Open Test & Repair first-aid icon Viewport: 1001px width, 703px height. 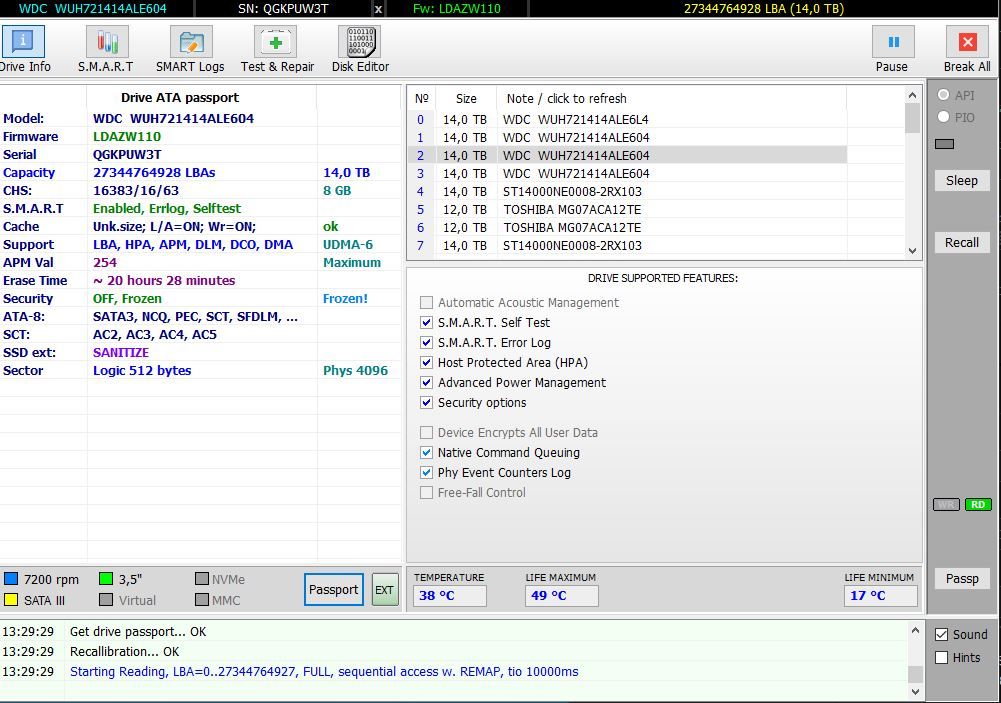(x=275, y=42)
